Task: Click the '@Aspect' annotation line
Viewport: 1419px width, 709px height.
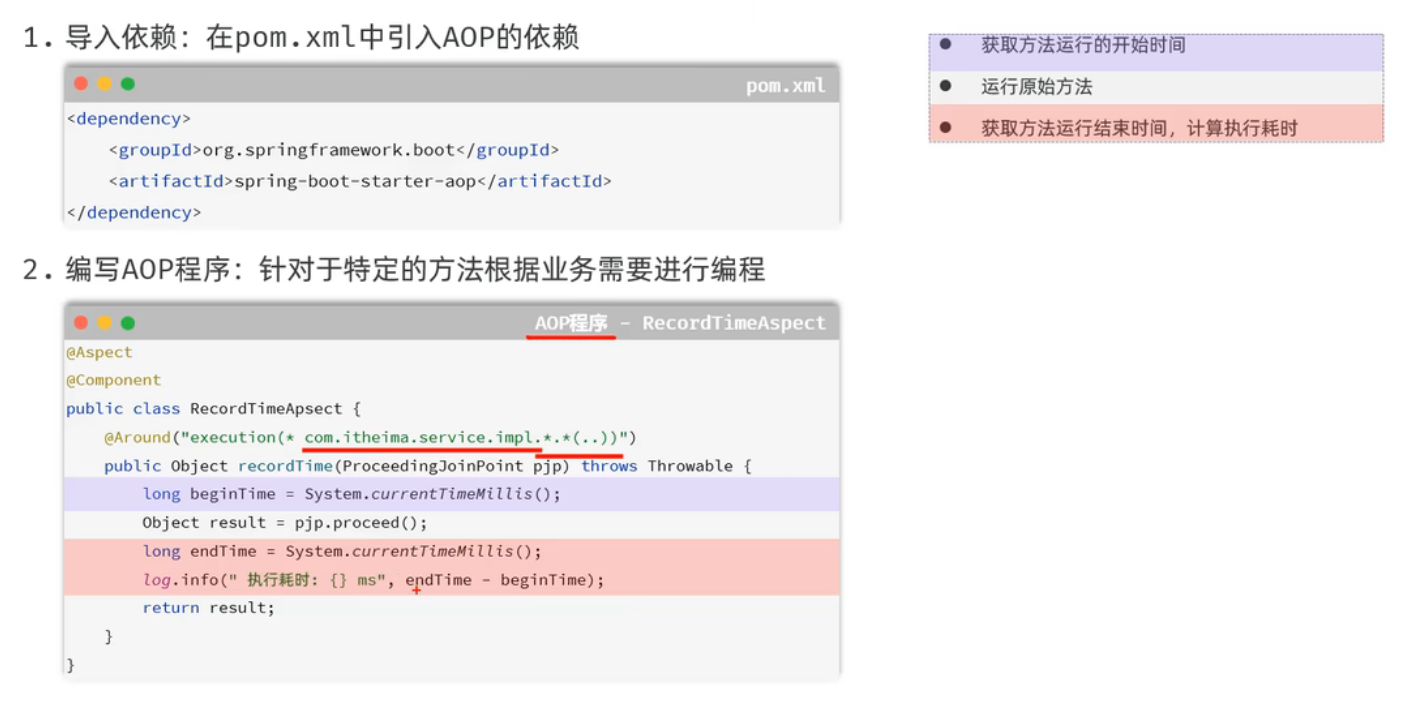Action: click(x=99, y=352)
